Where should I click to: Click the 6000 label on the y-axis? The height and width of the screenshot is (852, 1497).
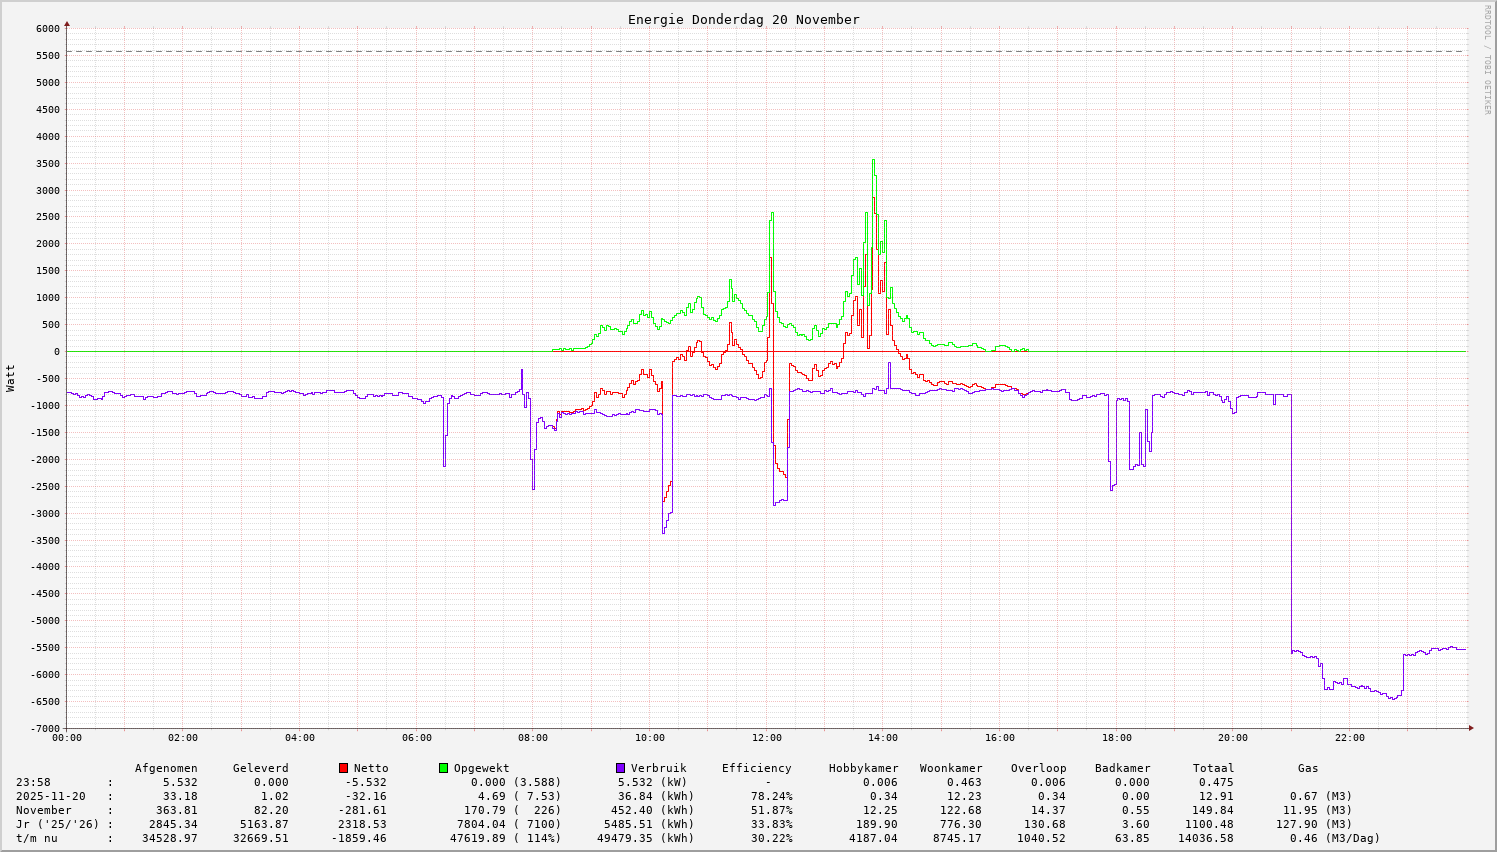[x=47, y=29]
